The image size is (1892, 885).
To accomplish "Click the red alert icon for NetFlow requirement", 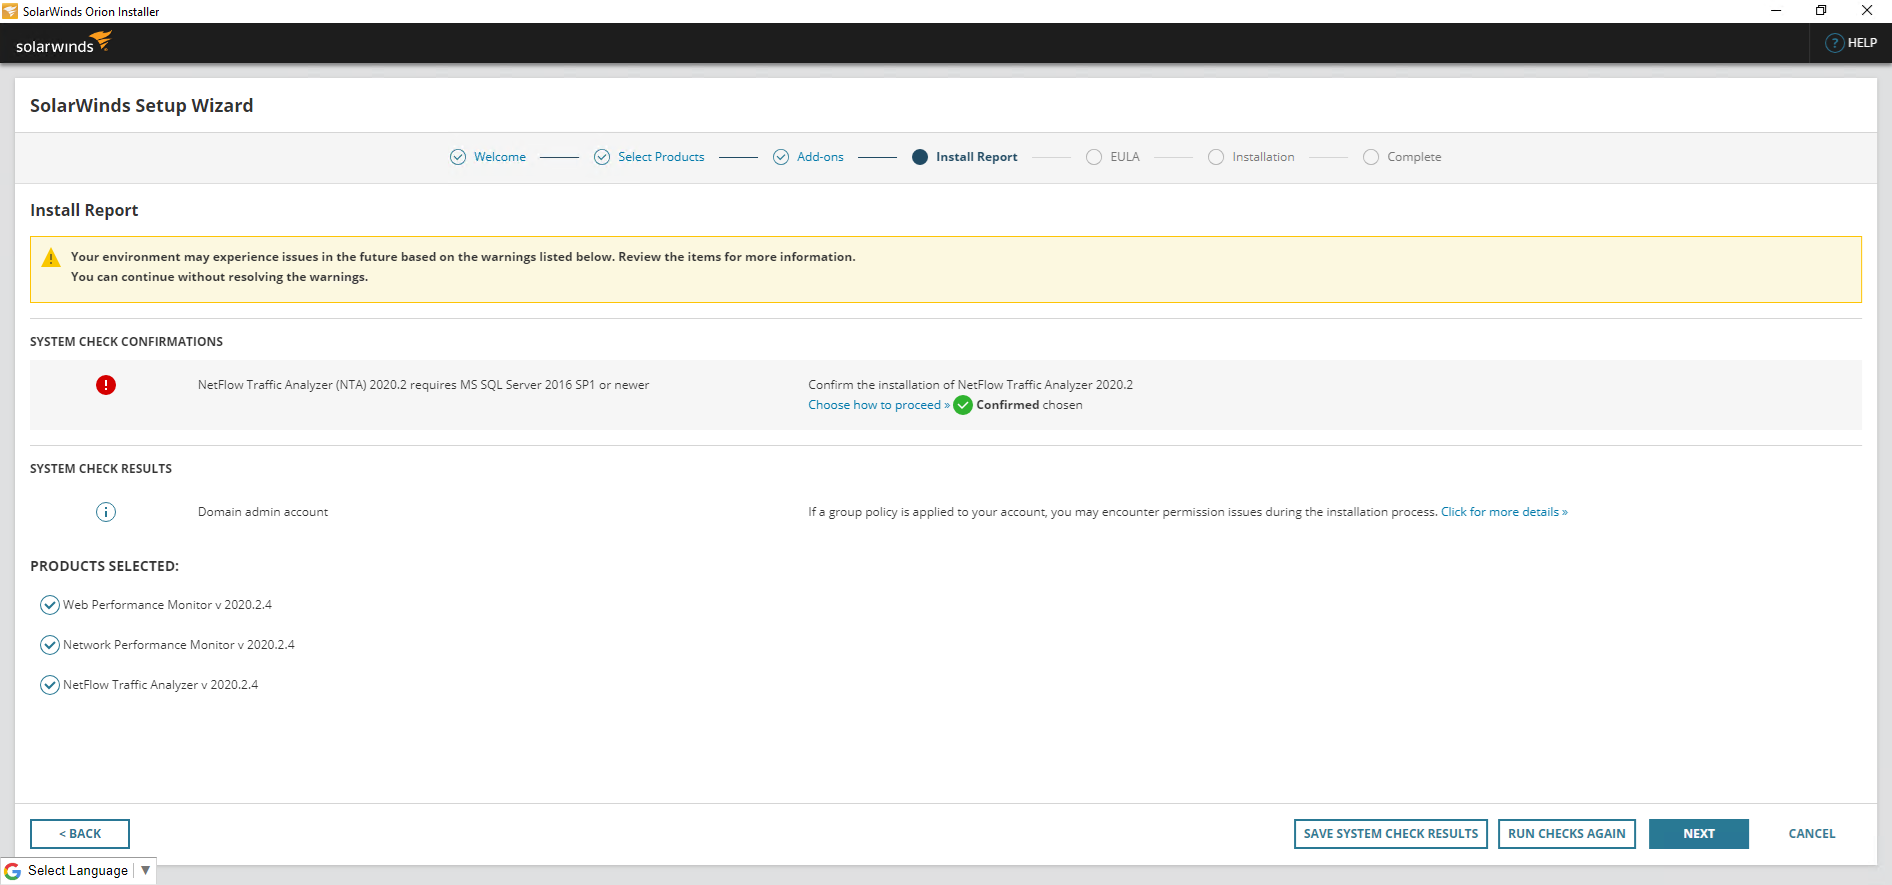I will [106, 385].
